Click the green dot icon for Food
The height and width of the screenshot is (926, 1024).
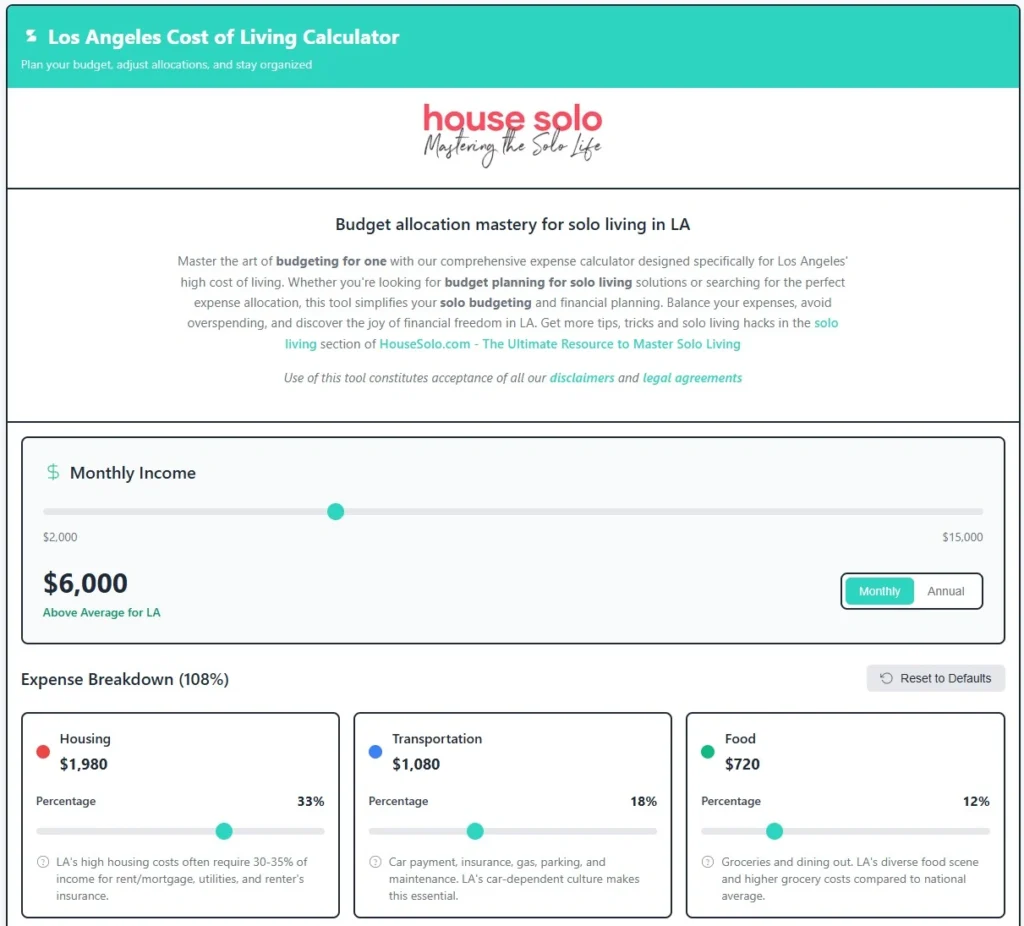[x=710, y=750]
